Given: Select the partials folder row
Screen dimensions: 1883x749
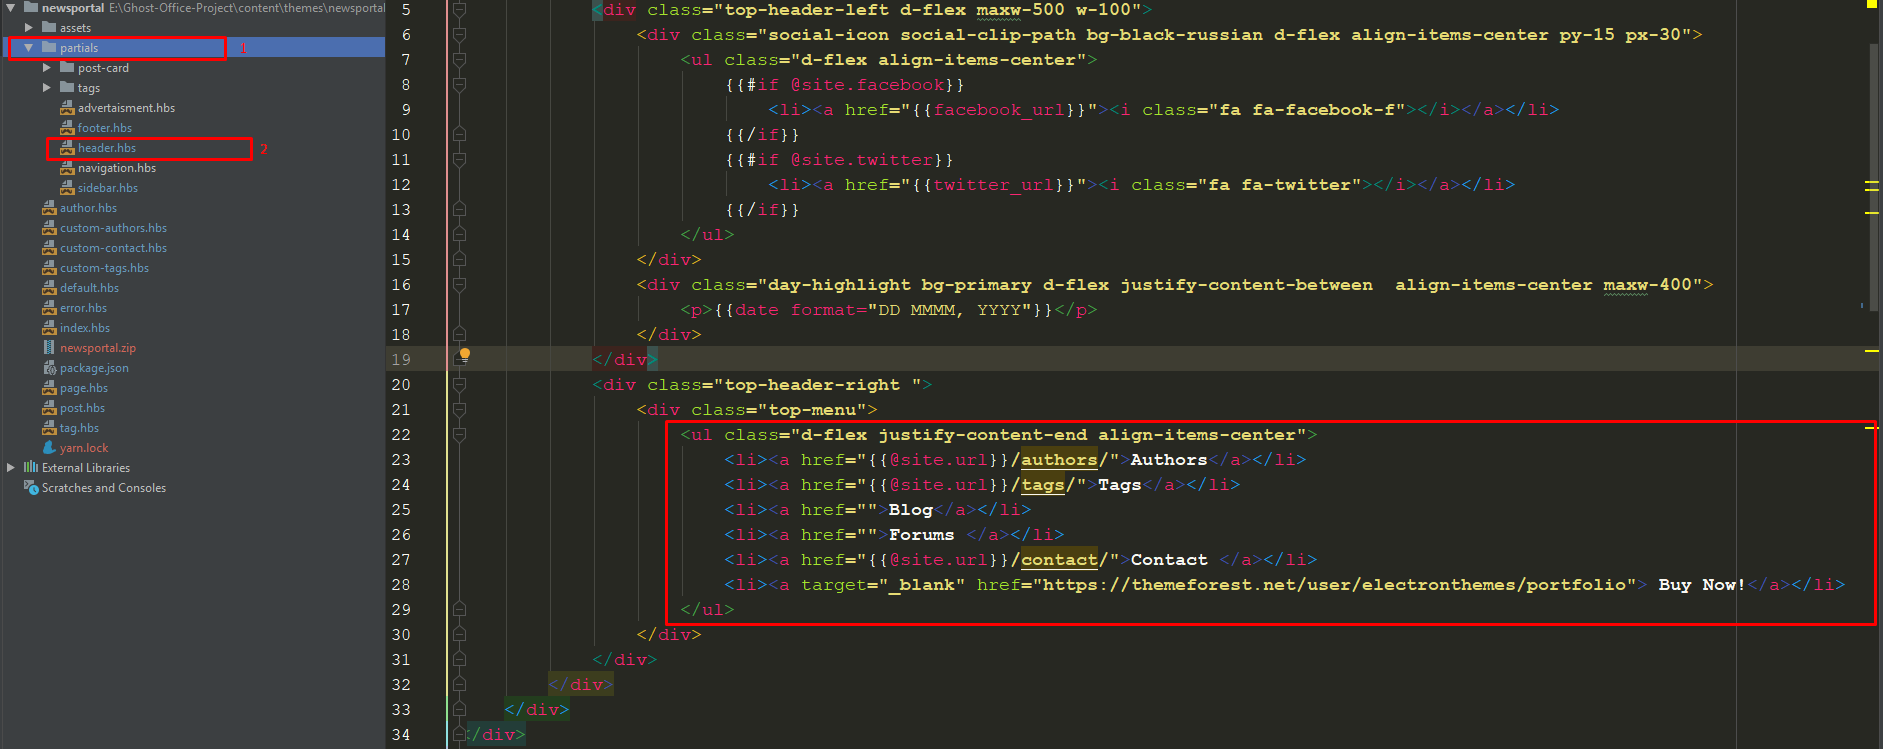Looking at the screenshot, I should [x=193, y=48].
